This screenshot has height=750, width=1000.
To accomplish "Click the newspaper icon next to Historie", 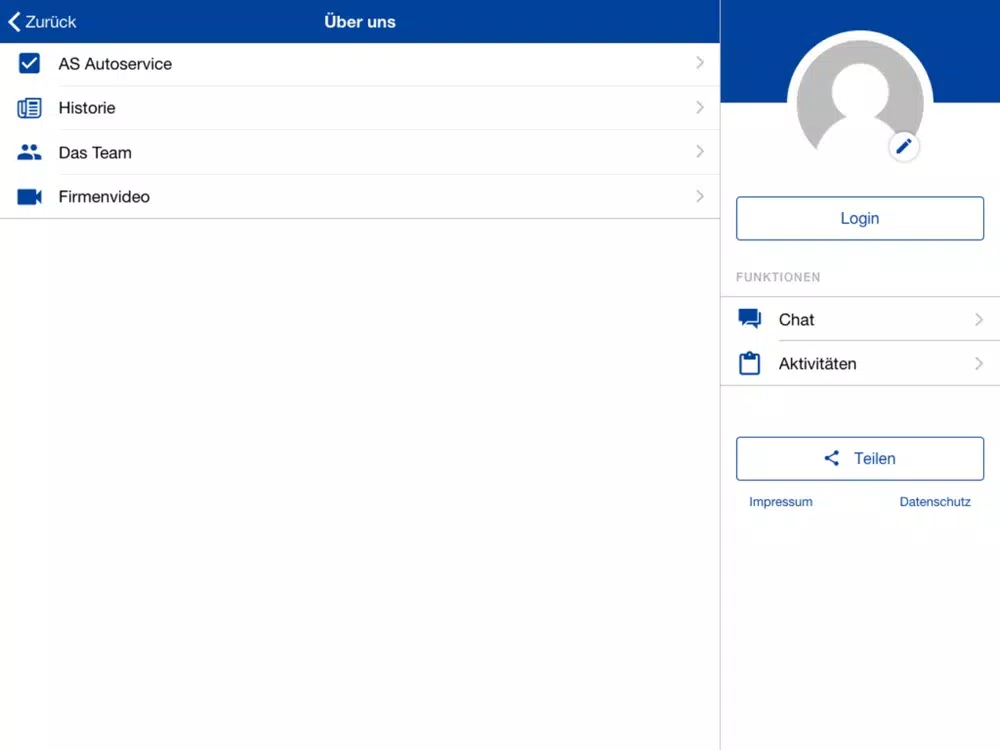I will pyautogui.click(x=29, y=108).
